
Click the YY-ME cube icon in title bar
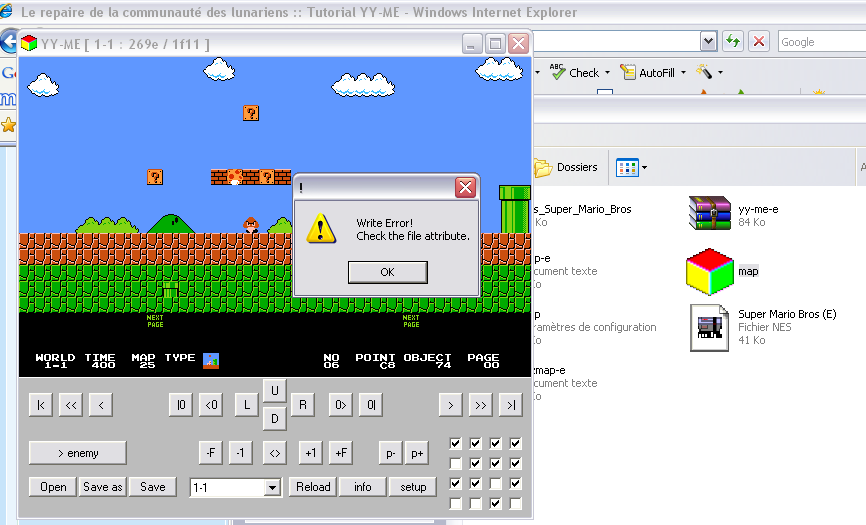tap(29, 43)
